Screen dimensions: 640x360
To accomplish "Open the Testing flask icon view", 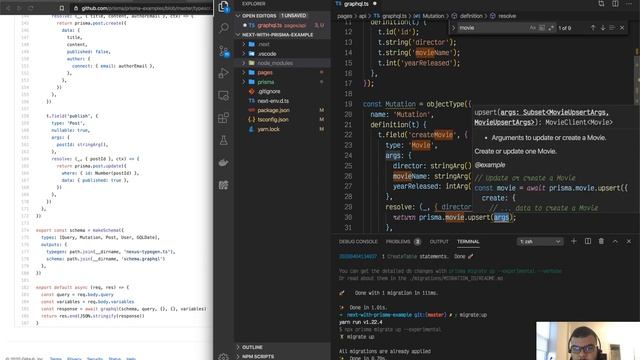I will pyautogui.click(x=224, y=140).
